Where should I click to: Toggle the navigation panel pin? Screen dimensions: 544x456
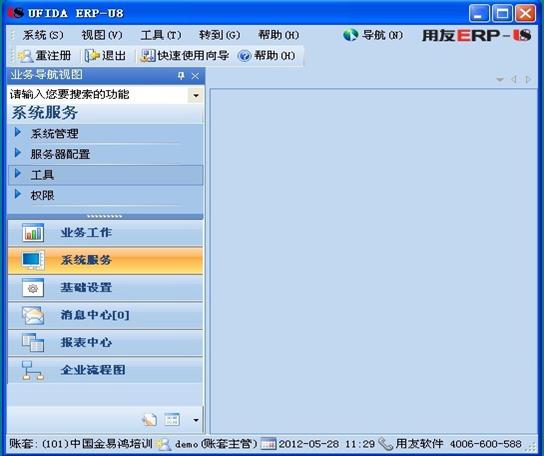(x=181, y=76)
